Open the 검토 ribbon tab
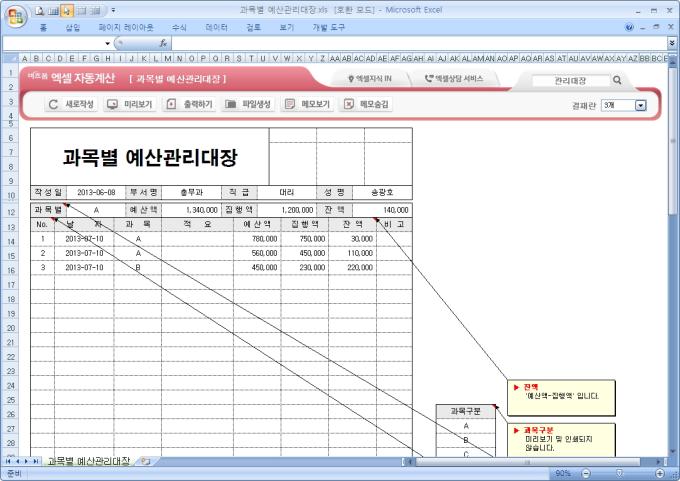 (x=253, y=27)
